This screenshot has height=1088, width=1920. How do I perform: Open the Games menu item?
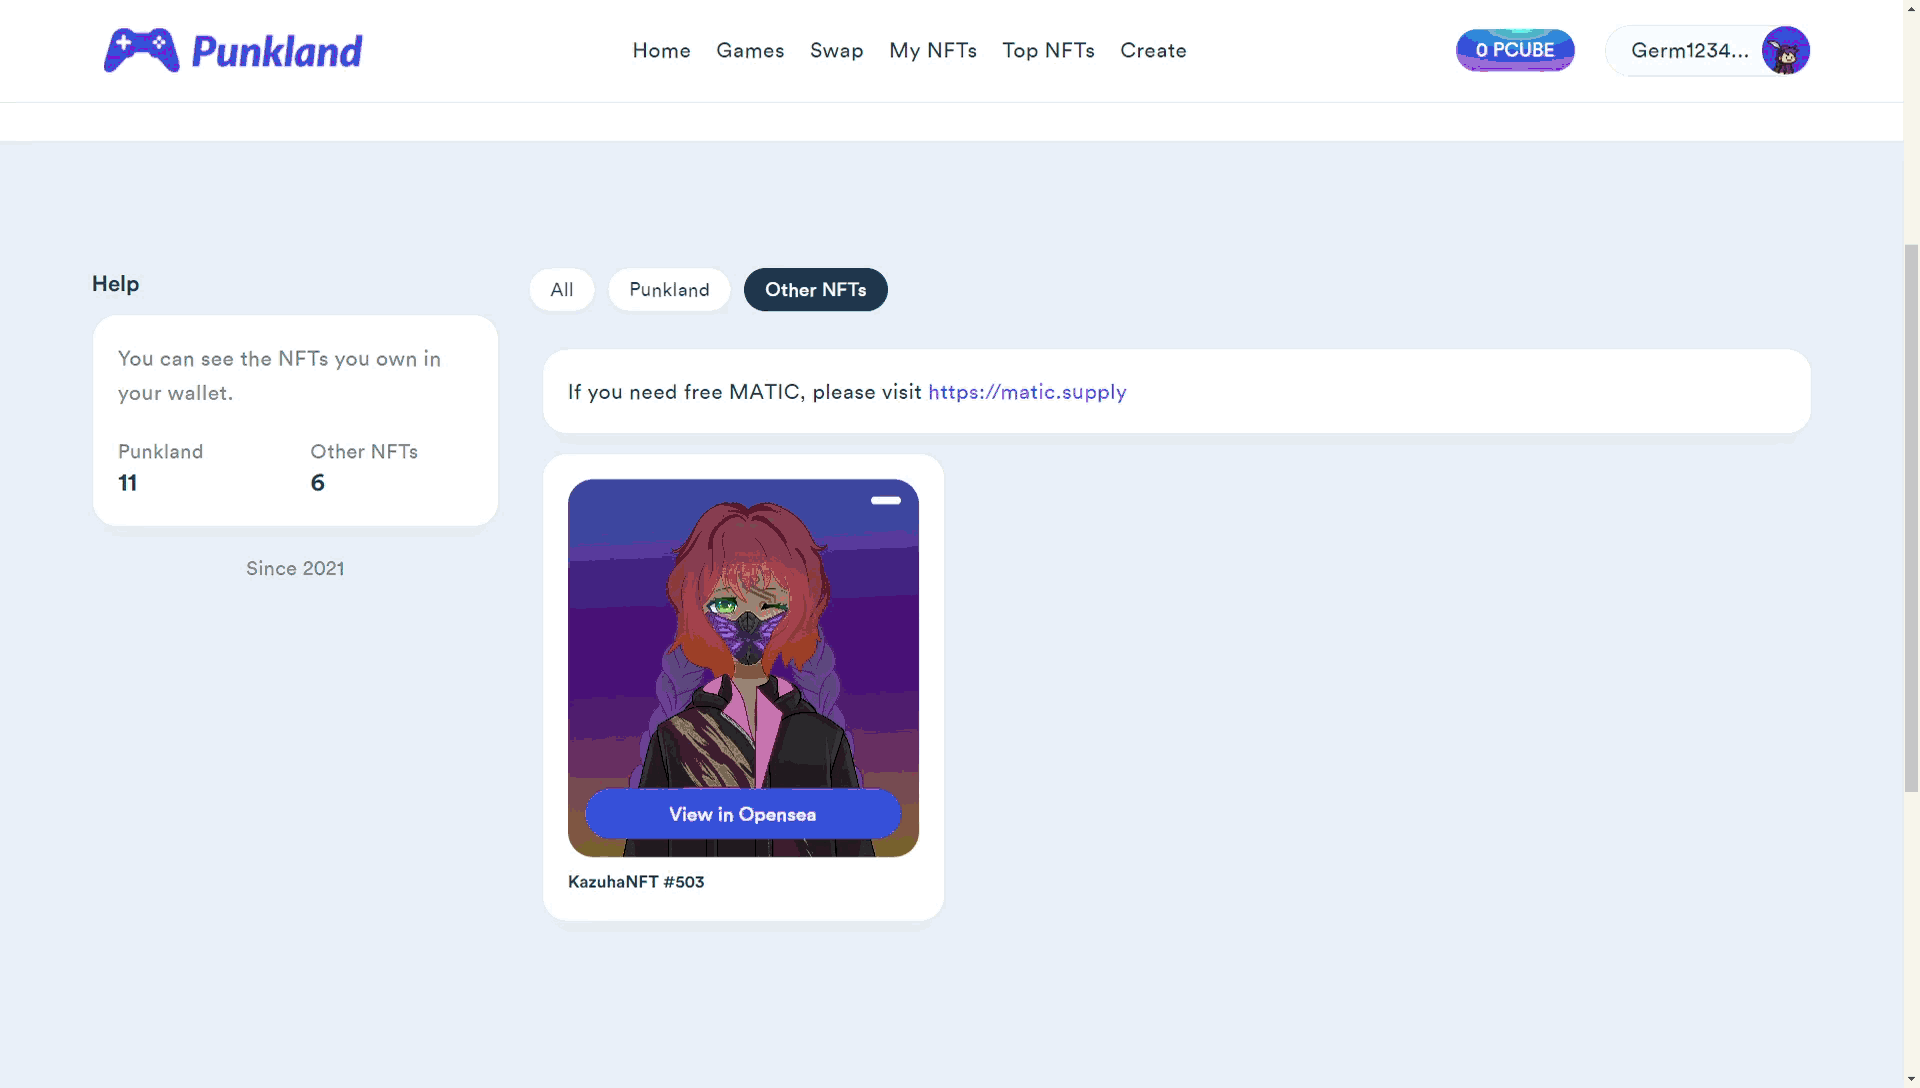[750, 50]
